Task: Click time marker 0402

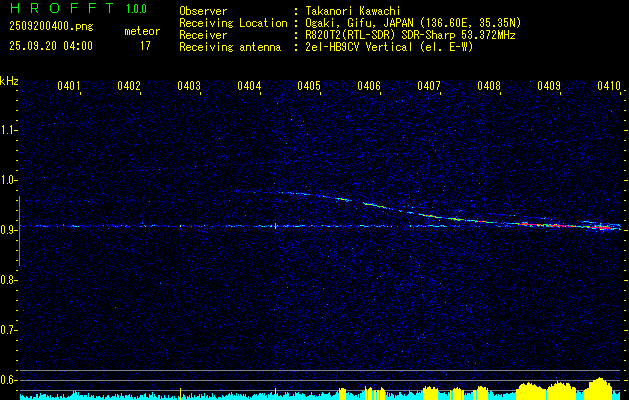Action: click(x=128, y=85)
